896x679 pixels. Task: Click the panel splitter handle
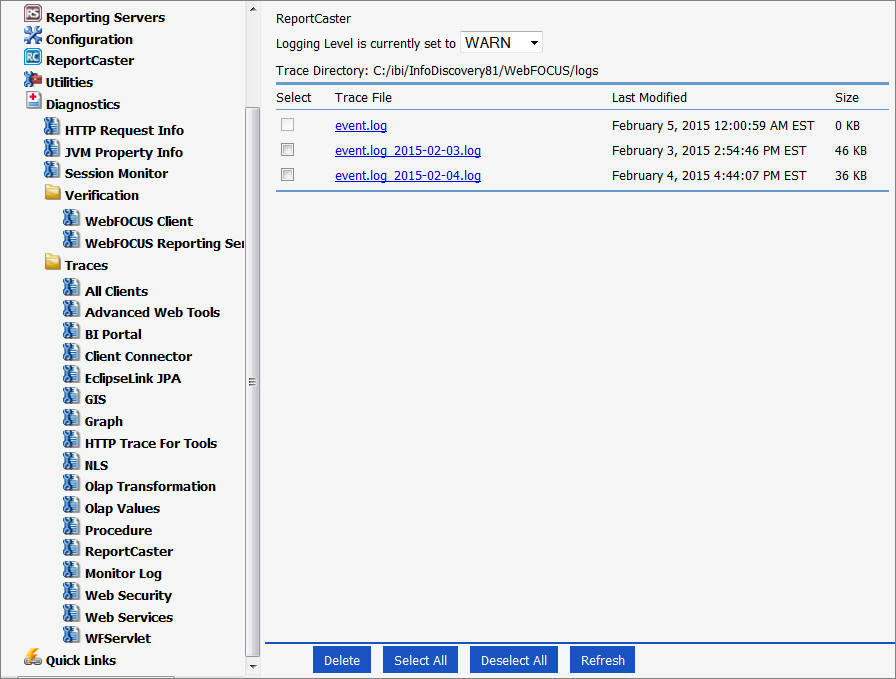point(252,381)
